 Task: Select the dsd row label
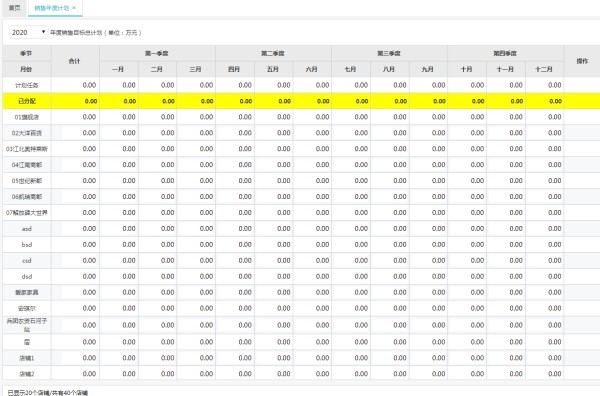pos(27,277)
